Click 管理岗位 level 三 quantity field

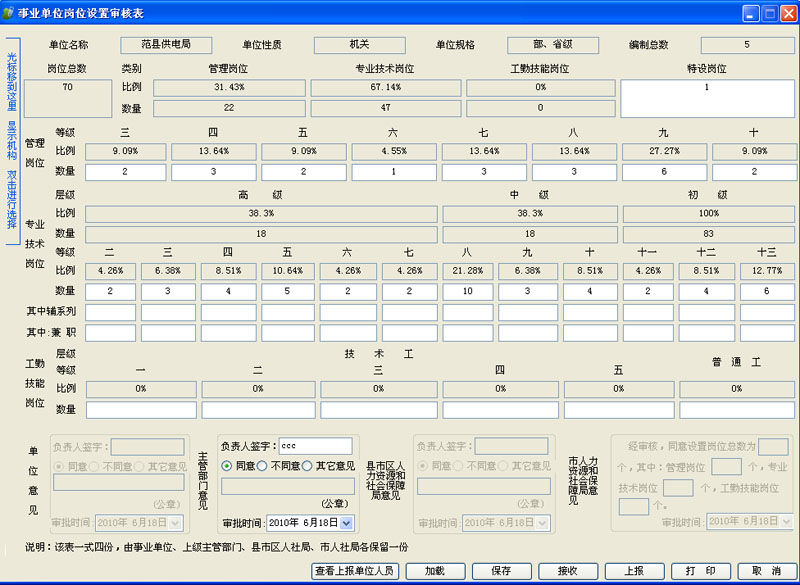pyautogui.click(x=126, y=172)
